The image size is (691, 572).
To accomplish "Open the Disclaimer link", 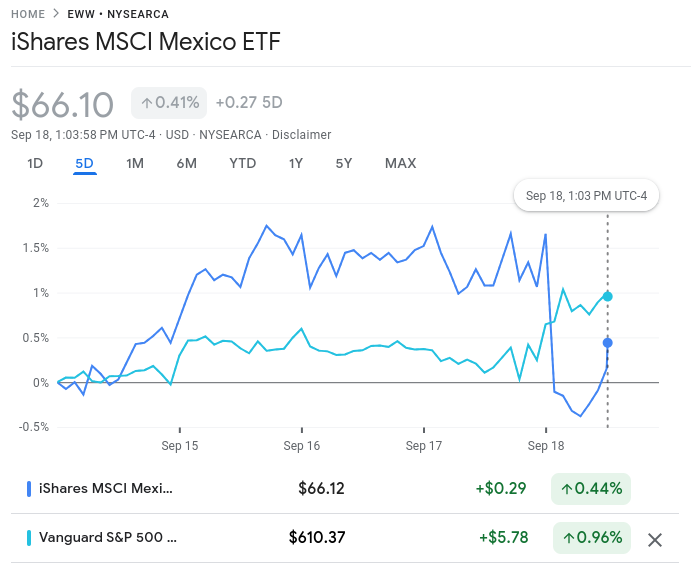I will 301,134.
